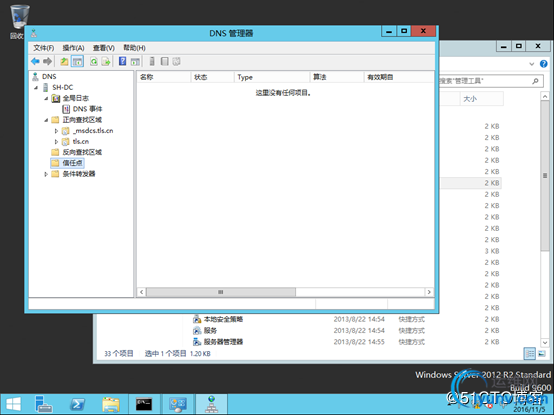The height and width of the screenshot is (415, 554).
Task: Sort by the 算法 column header
Action: [337, 77]
